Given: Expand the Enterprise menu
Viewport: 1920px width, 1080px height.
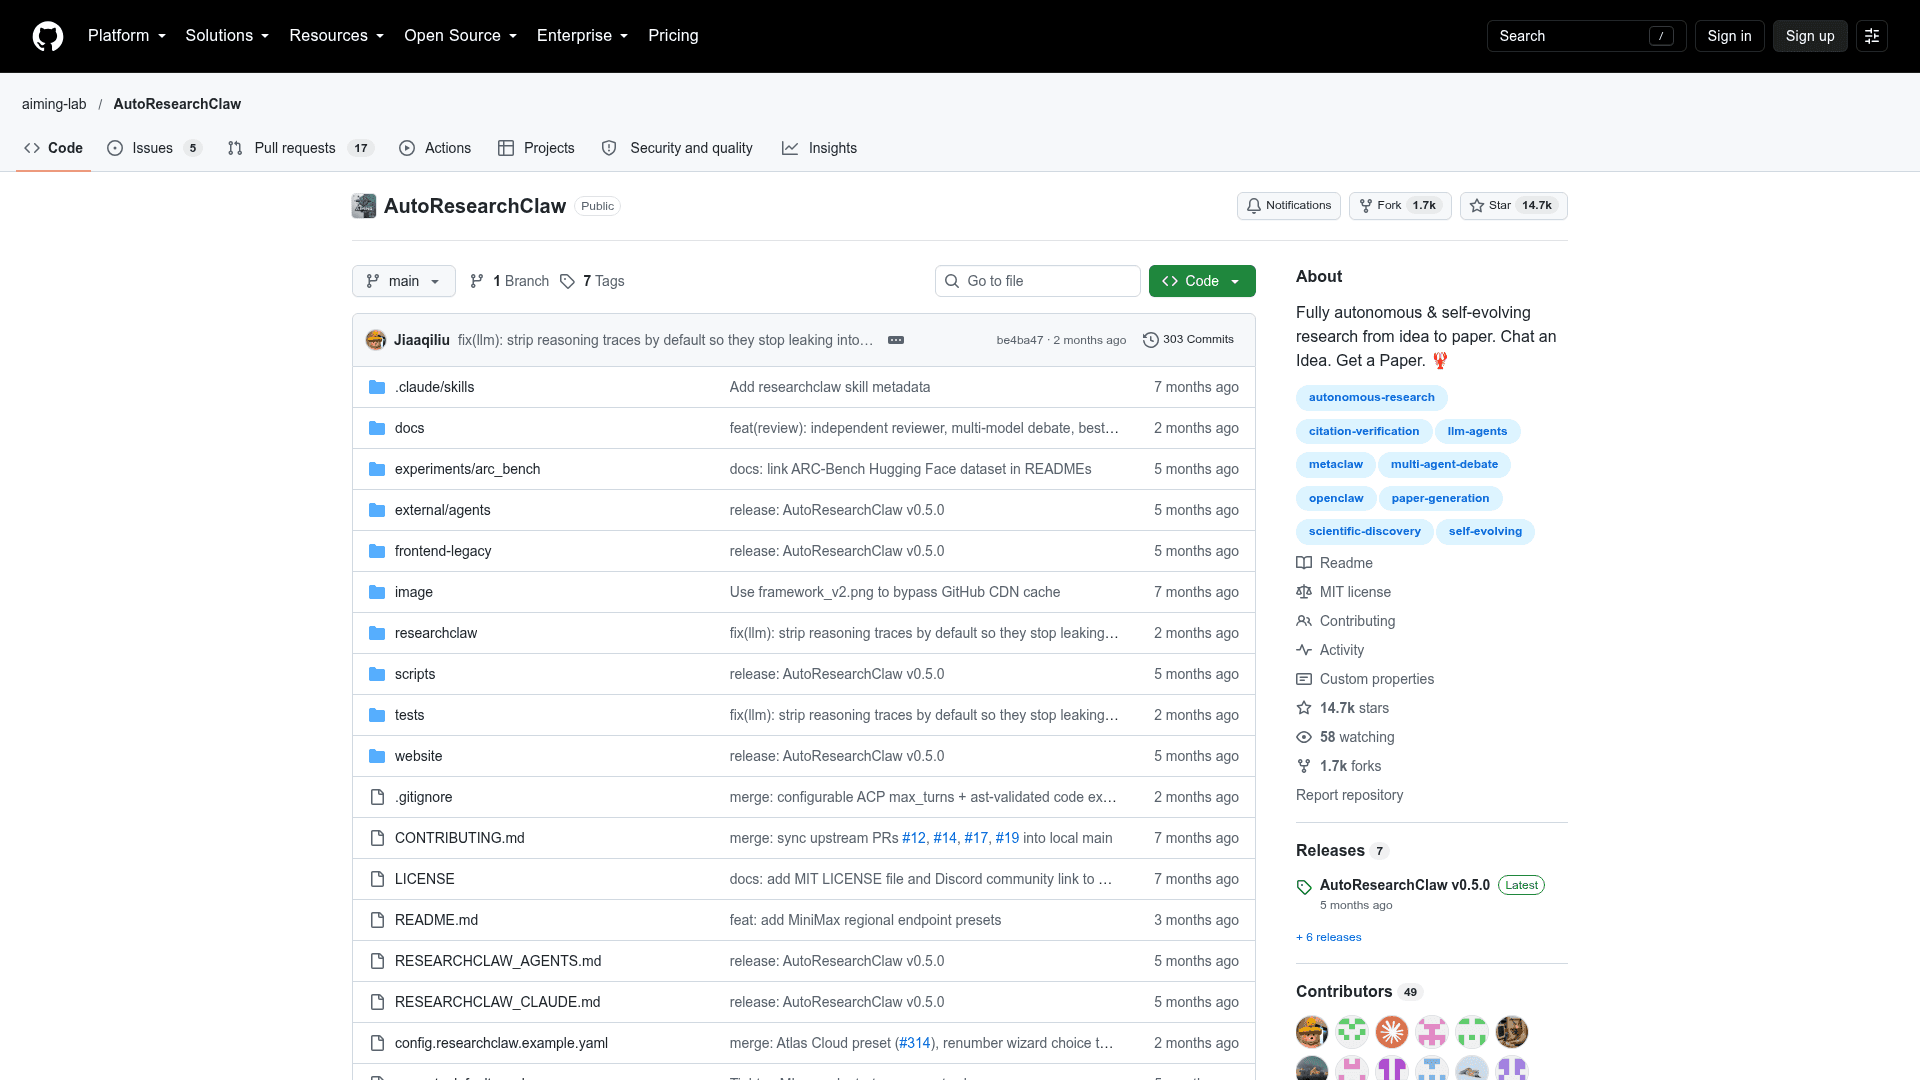Looking at the screenshot, I should pos(582,36).
